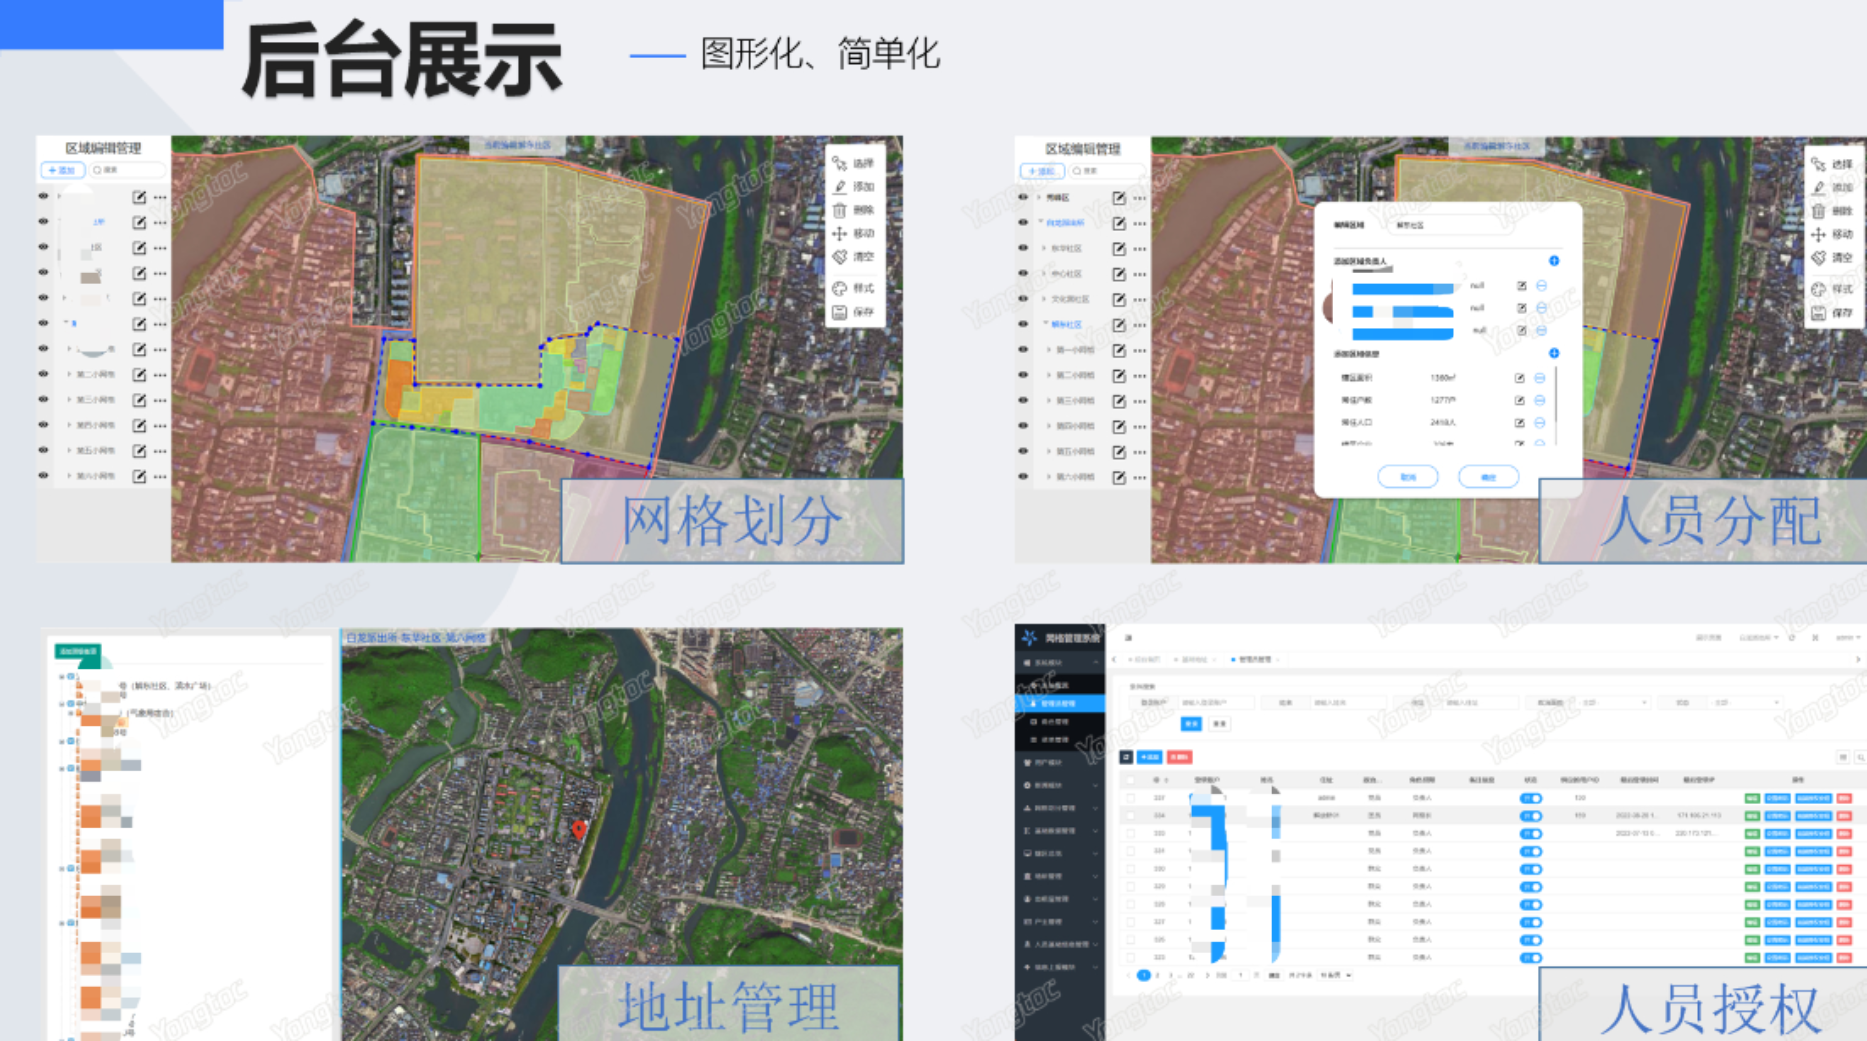Toggle the status switch in first table row
The height and width of the screenshot is (1041, 1867).
[1530, 798]
